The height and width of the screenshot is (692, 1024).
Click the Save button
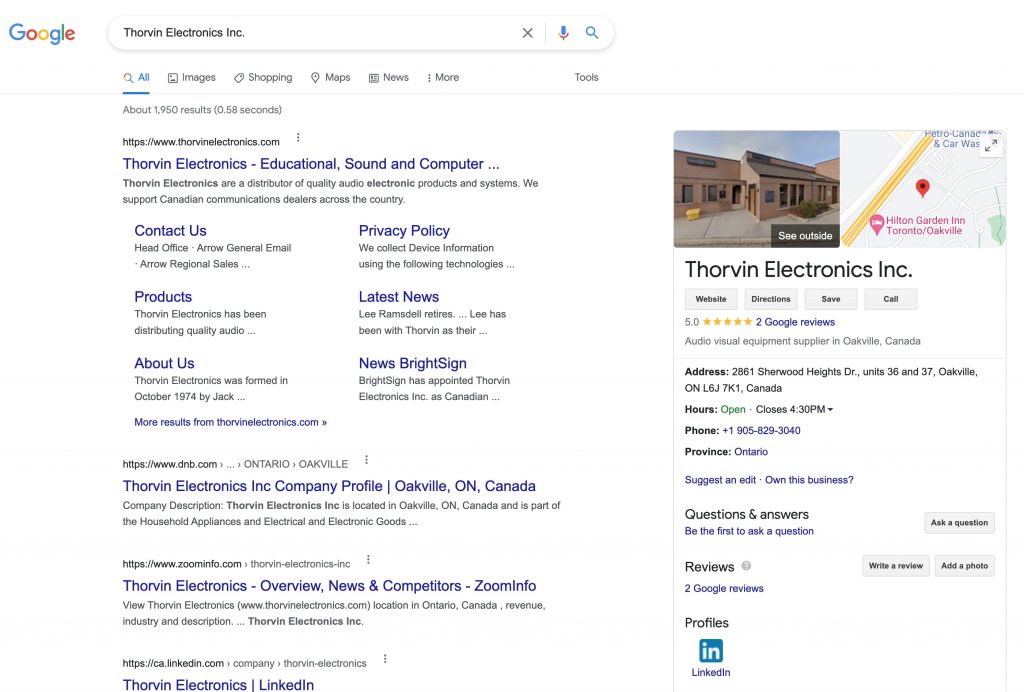tap(831, 299)
